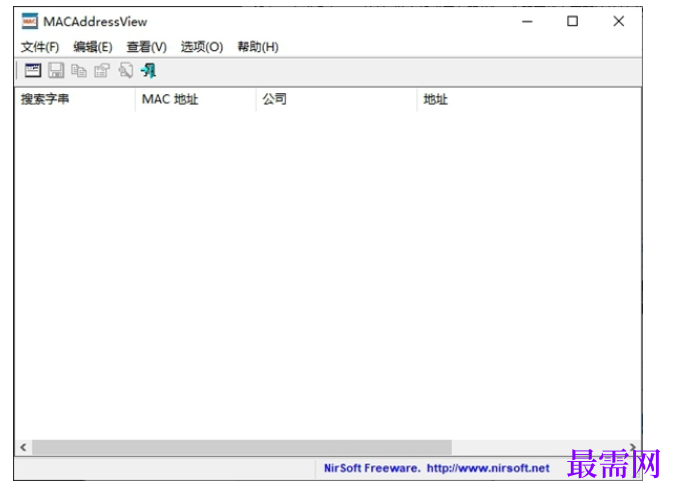
Task: Open the 帮助(H) menu
Action: tap(258, 47)
